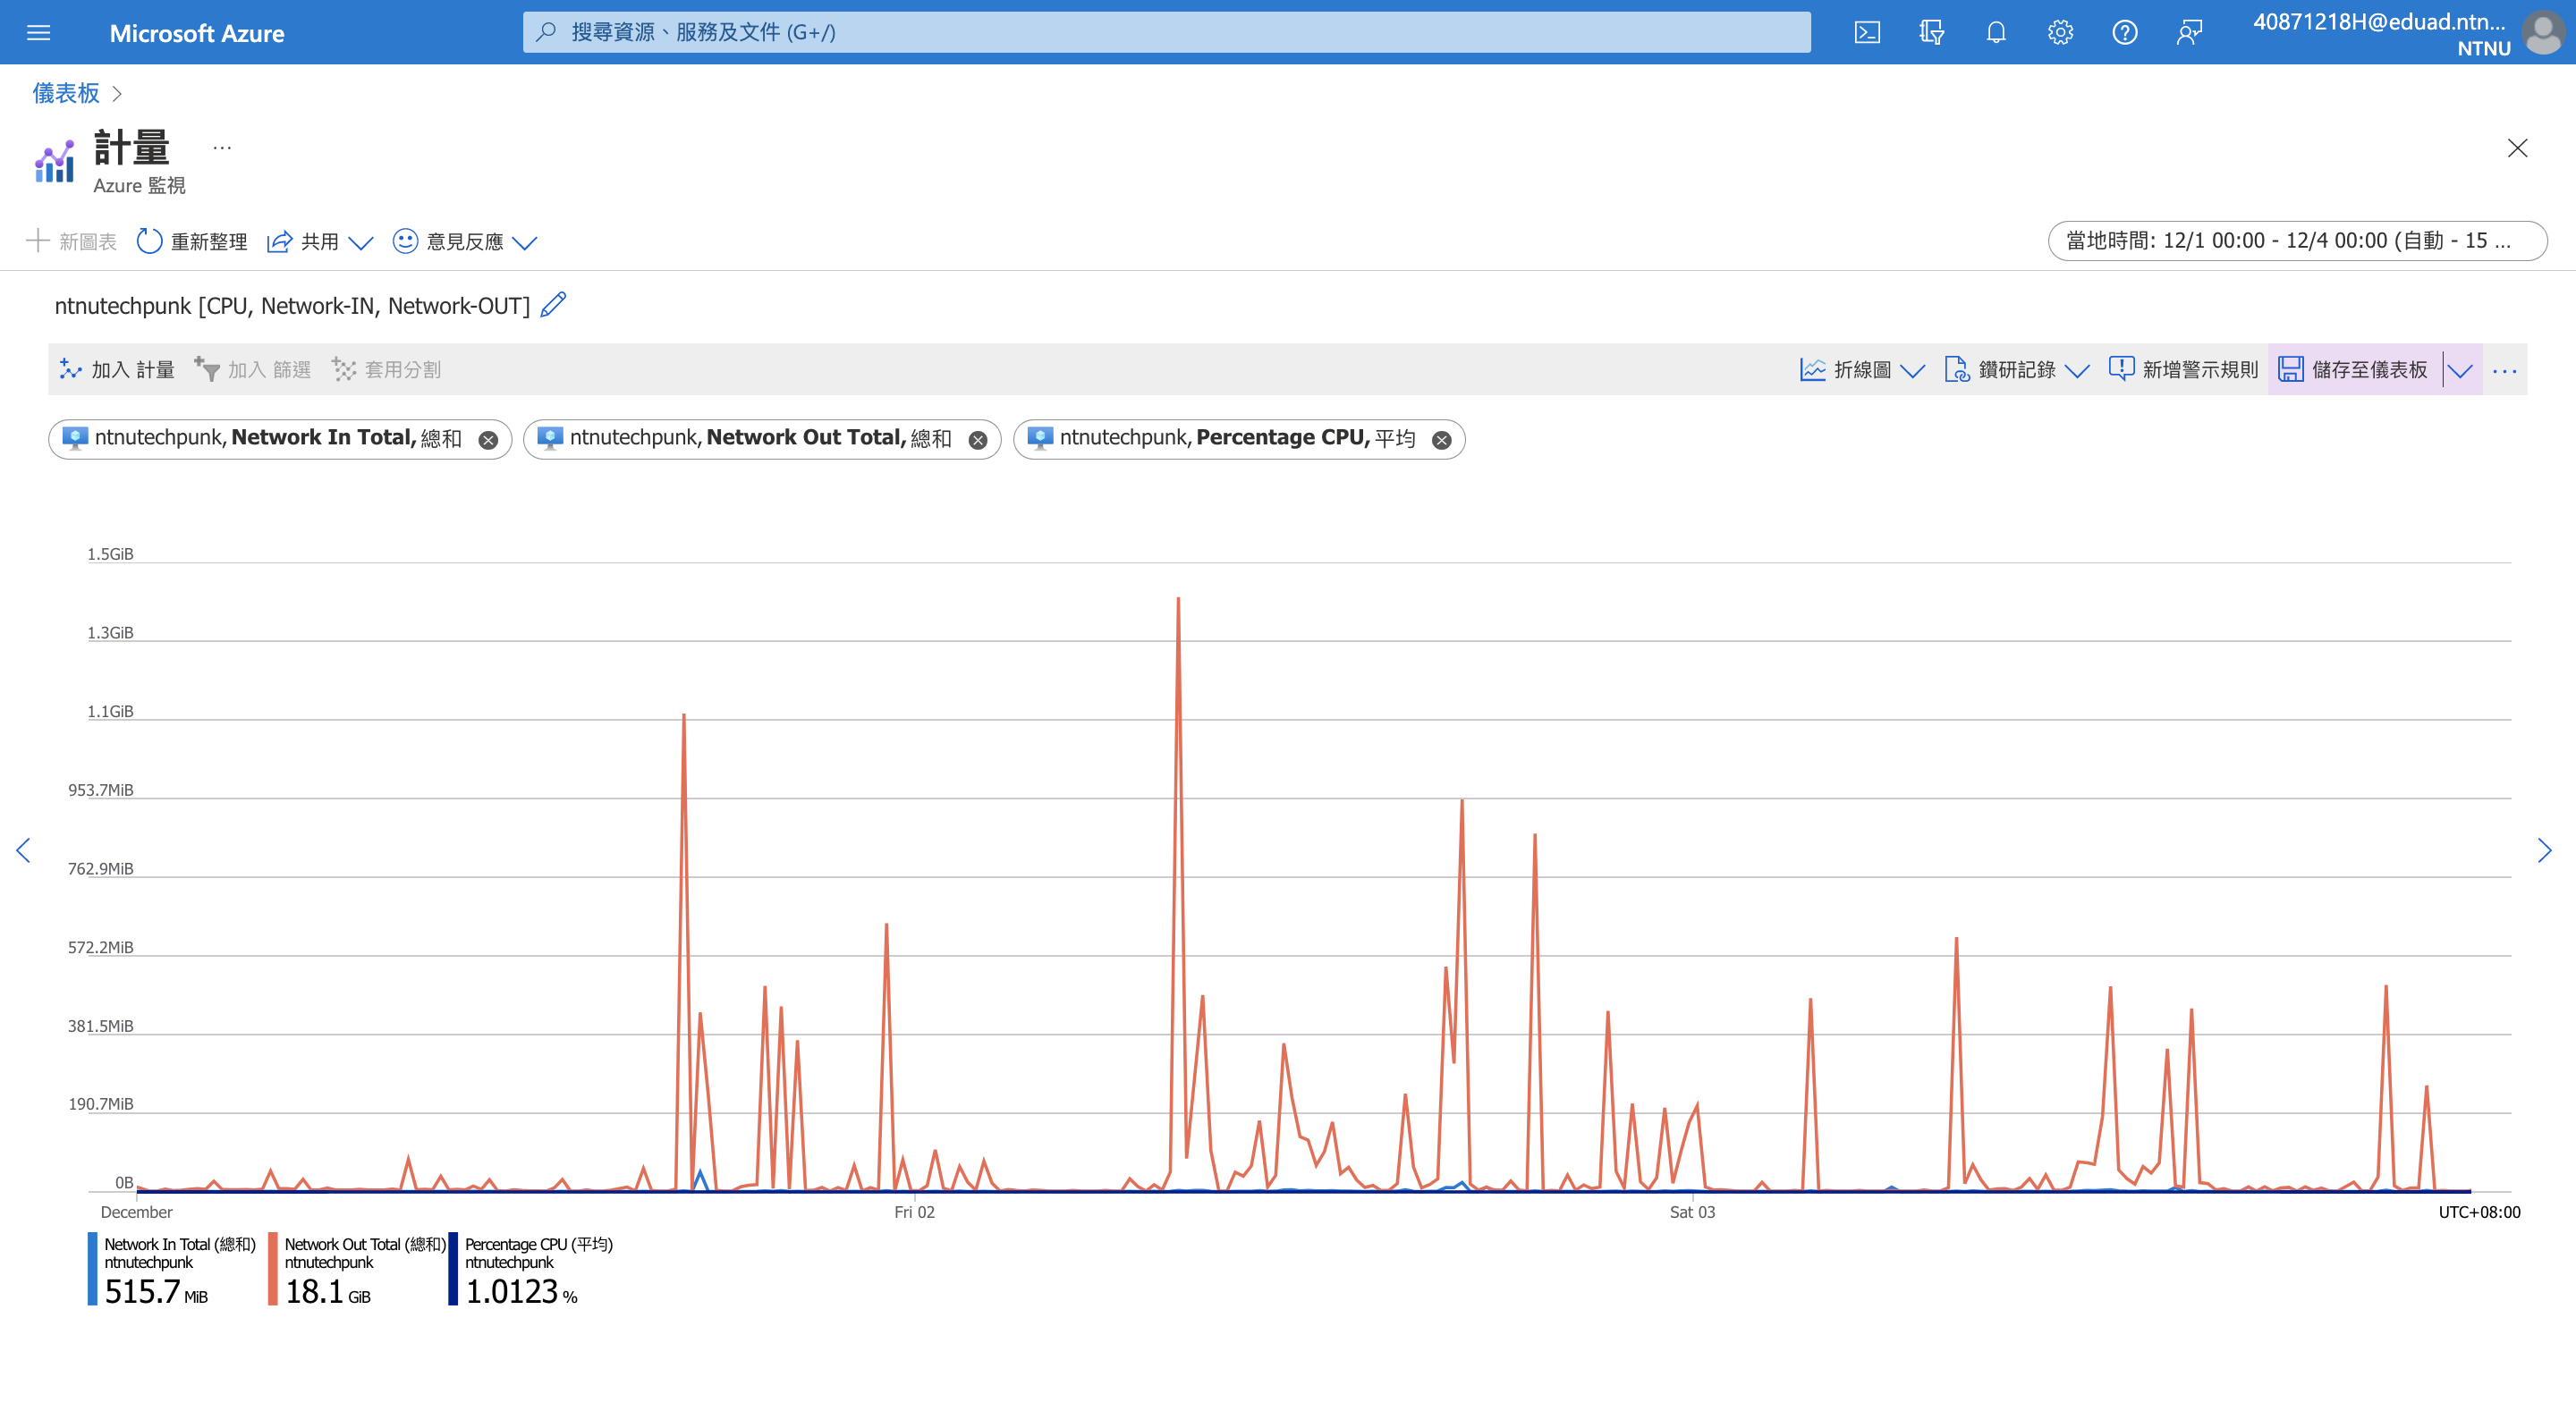The image size is (2576, 1411).
Task: Open directories and subscriptions filter icon
Action: pyautogui.click(x=1931, y=32)
